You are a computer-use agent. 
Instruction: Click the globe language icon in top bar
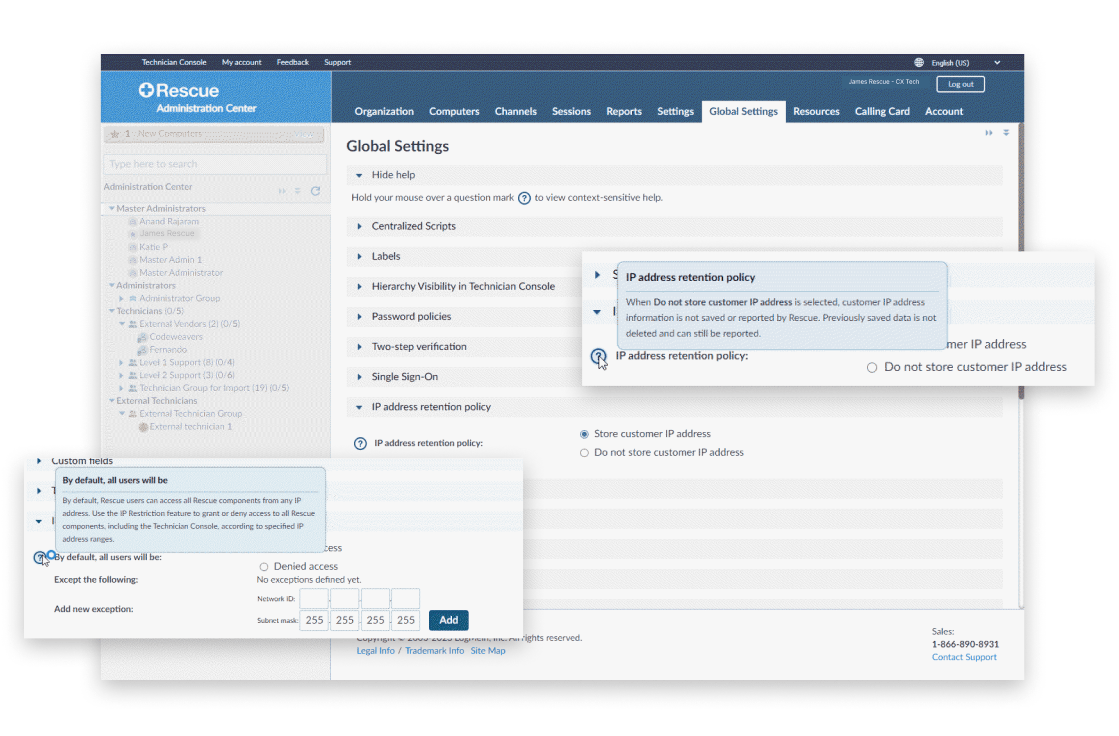pyautogui.click(x=919, y=62)
